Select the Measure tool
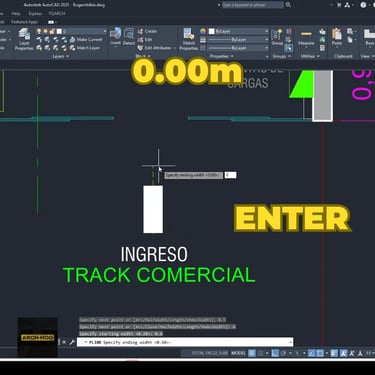Viewport: 375px width, 375px height. pyautogui.click(x=306, y=37)
